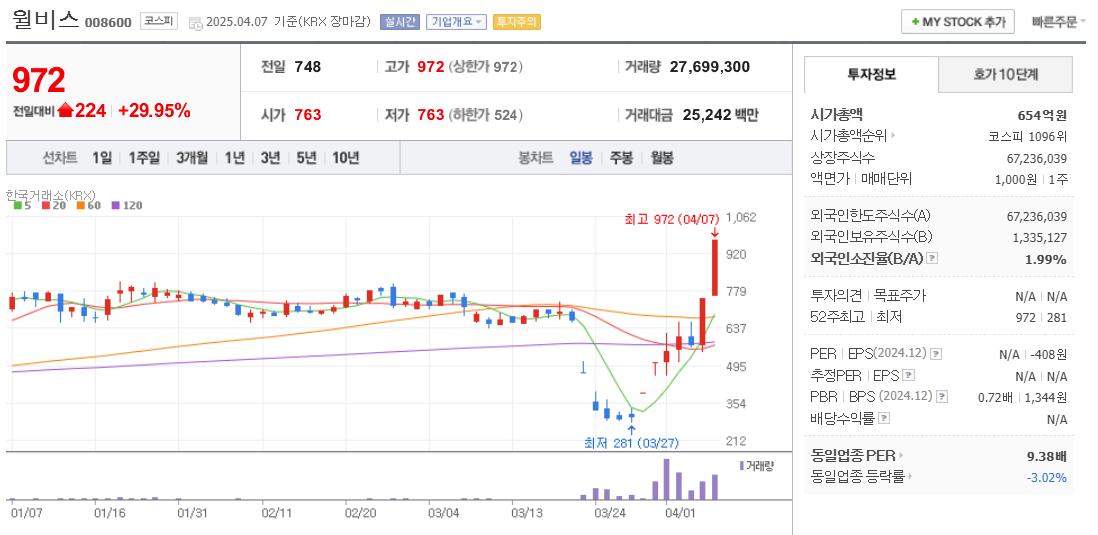Select the 주봉 candlestick chart
1098x535 pixels.
[x=621, y=158]
